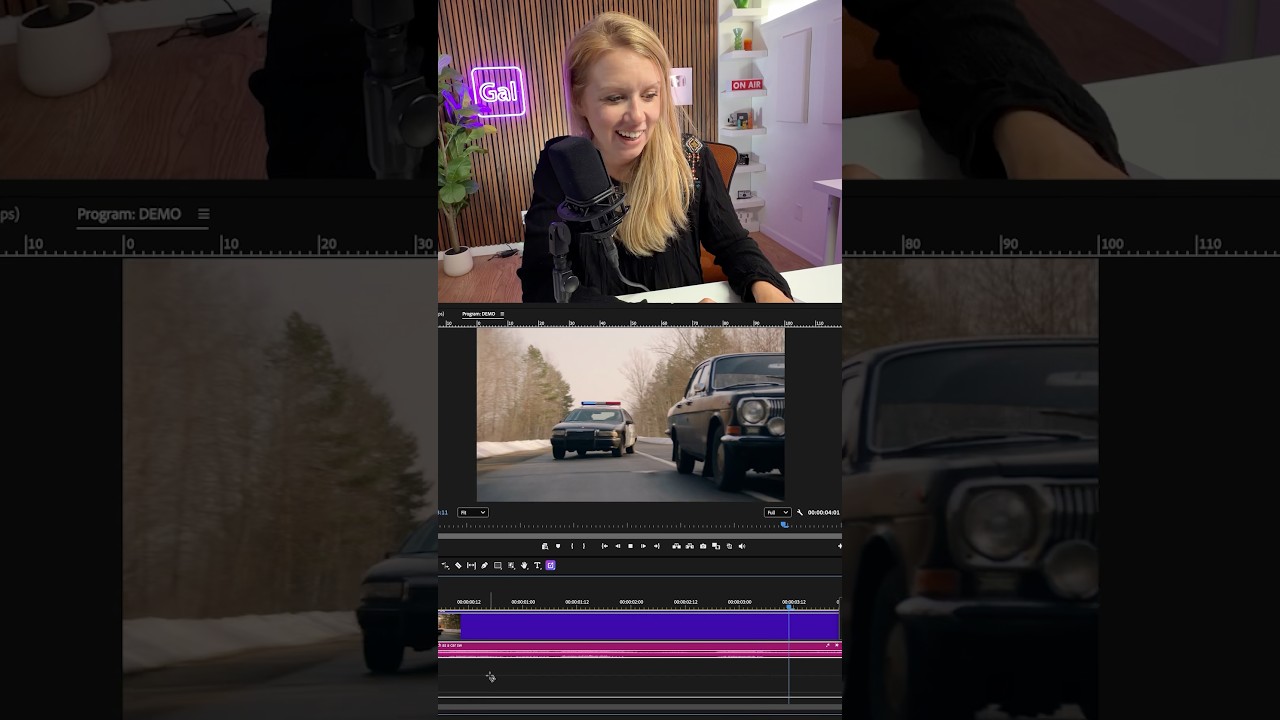The image size is (1280, 720).
Task: Click the Add Marker button
Action: [x=558, y=546]
